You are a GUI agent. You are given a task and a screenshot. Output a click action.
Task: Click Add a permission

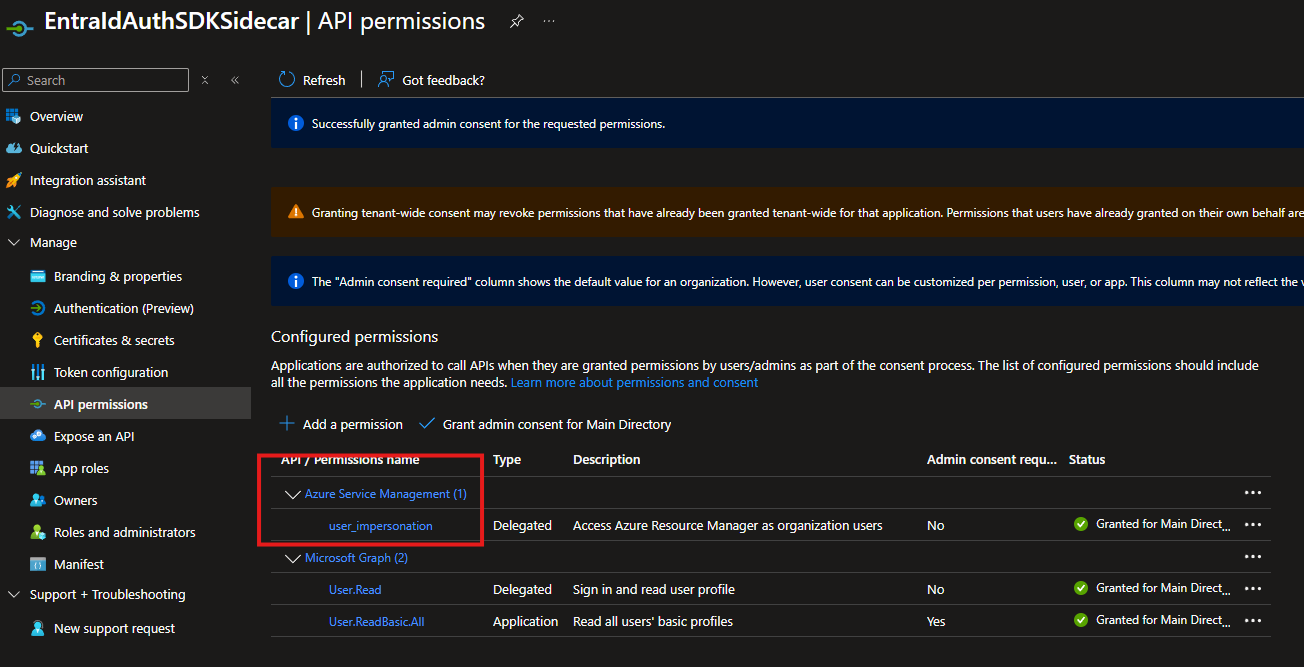[x=341, y=424]
